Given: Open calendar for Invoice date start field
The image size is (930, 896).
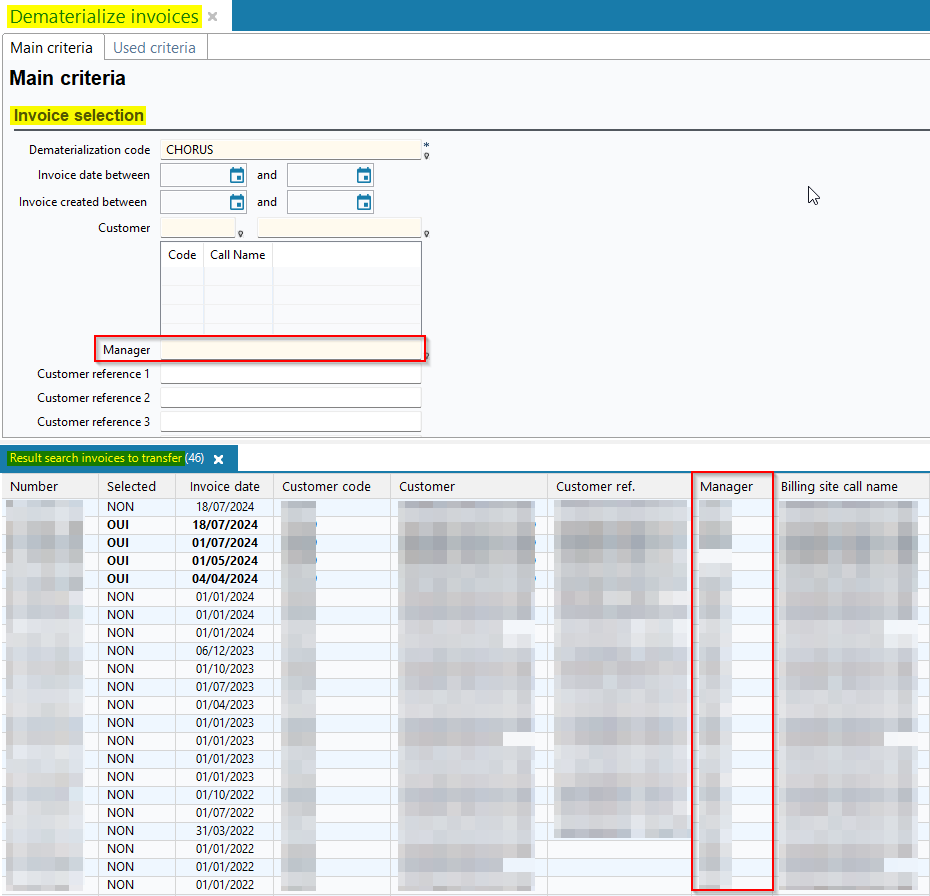Looking at the screenshot, I should [237, 176].
